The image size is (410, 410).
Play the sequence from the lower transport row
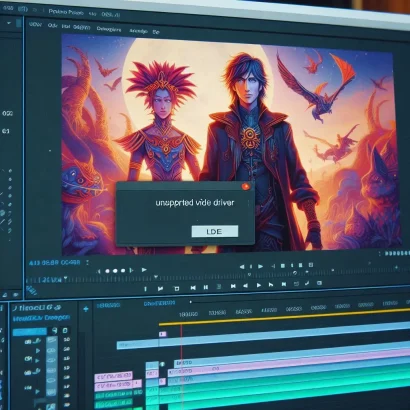pyautogui.click(x=259, y=285)
